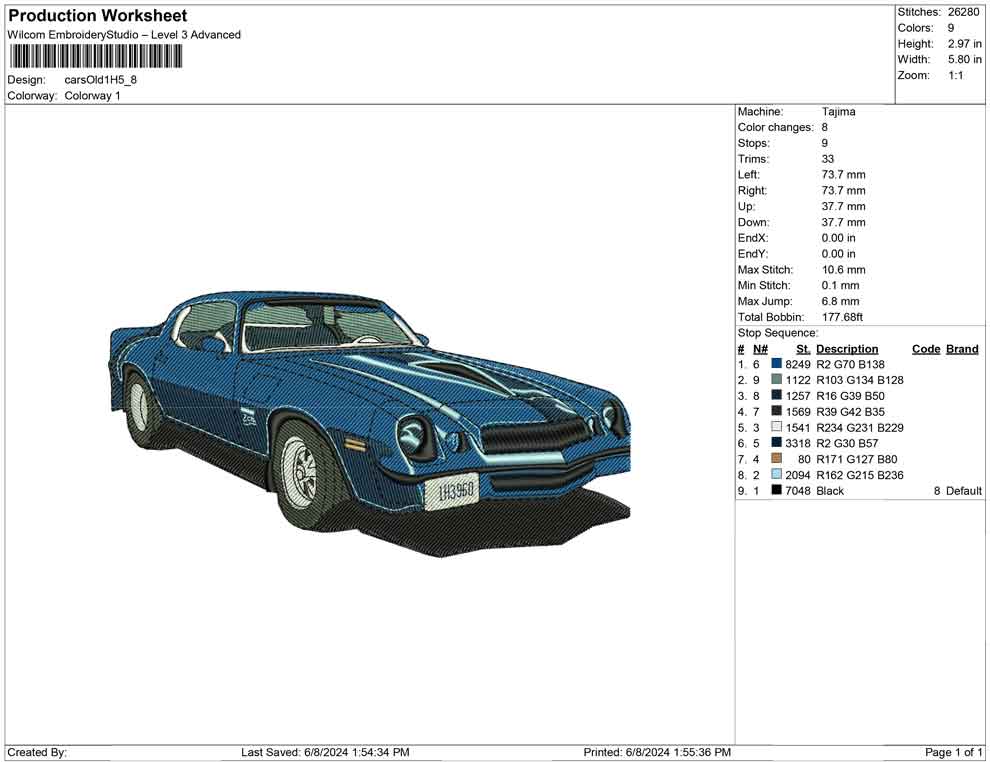Click the barcode under the title
This screenshot has height=762, width=990.
(95, 57)
